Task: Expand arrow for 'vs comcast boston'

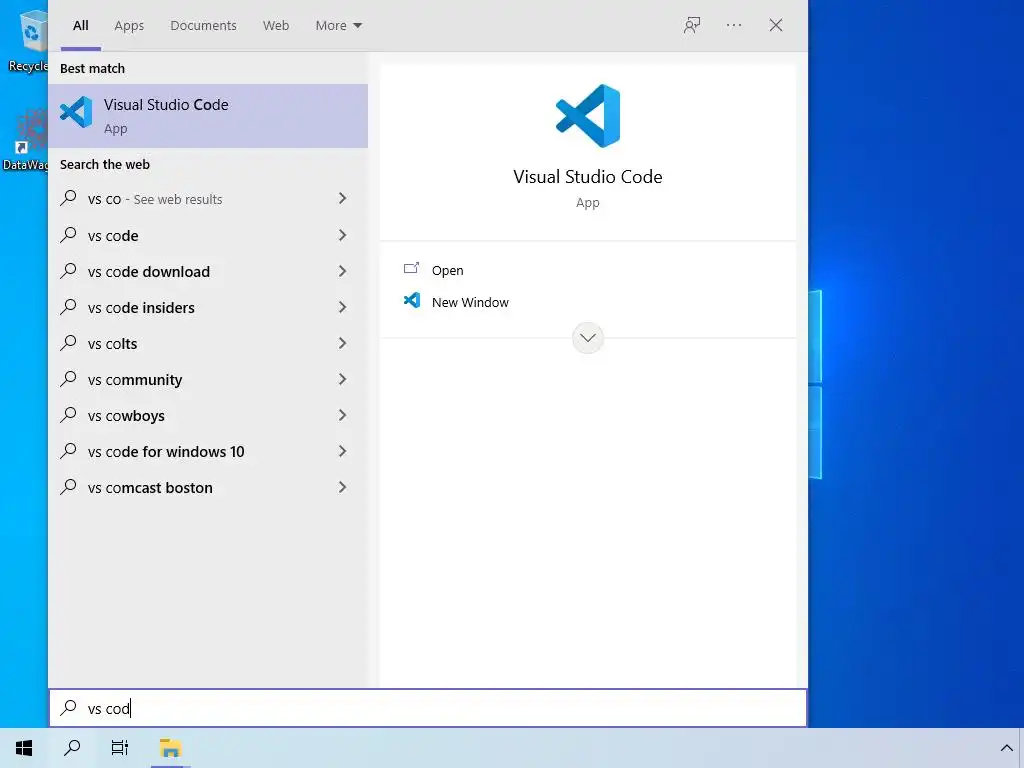Action: (342, 487)
